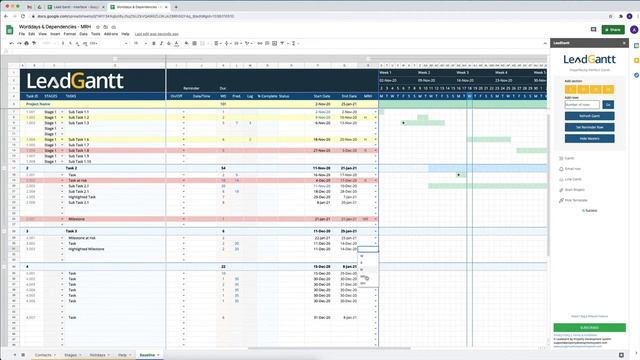Click the Insert comment icon
Viewport: 640px width, 360px height.
[267, 43]
